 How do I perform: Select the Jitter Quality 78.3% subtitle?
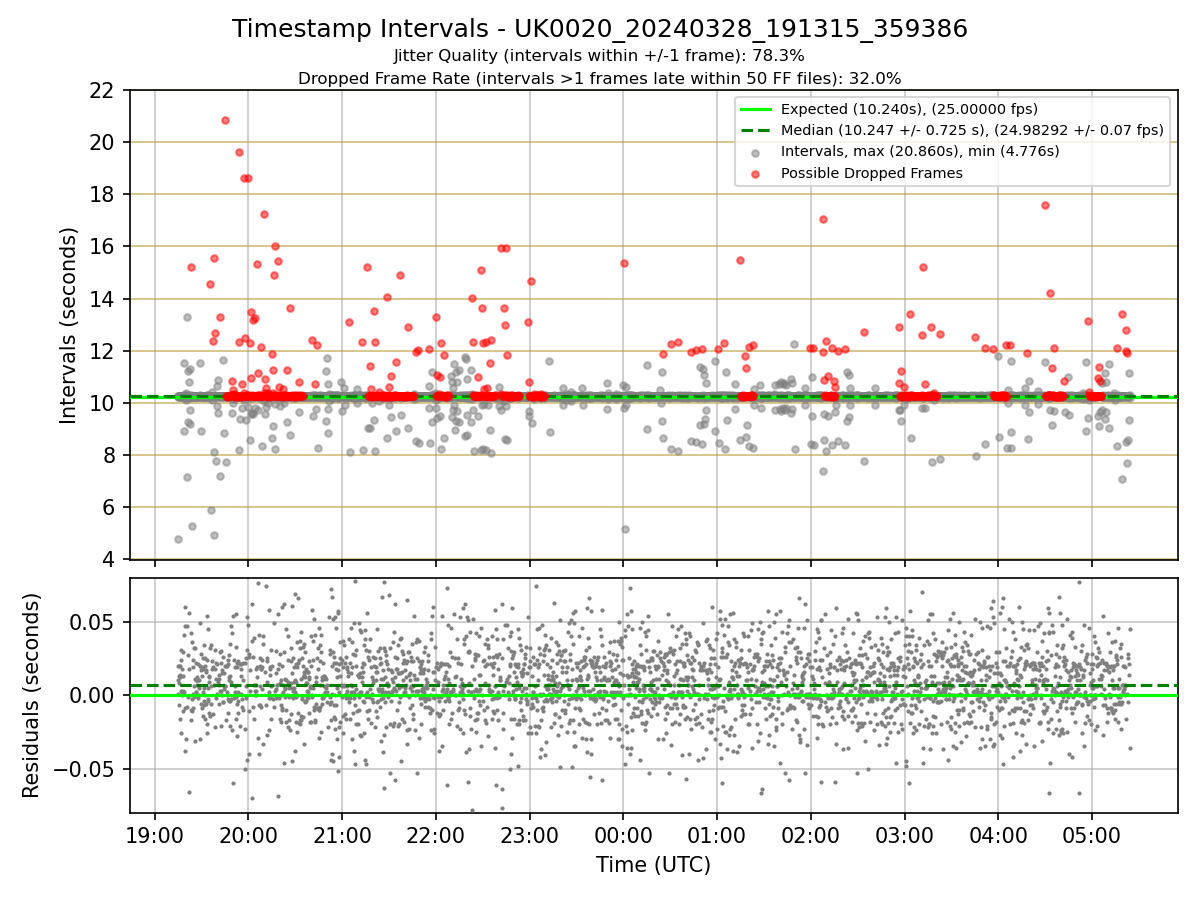tap(599, 56)
